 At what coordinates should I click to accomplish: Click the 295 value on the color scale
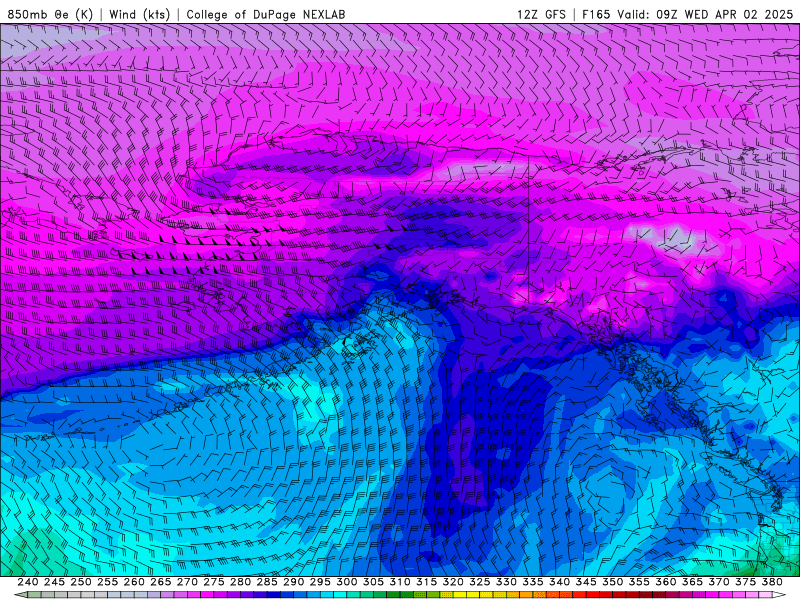tap(320, 582)
